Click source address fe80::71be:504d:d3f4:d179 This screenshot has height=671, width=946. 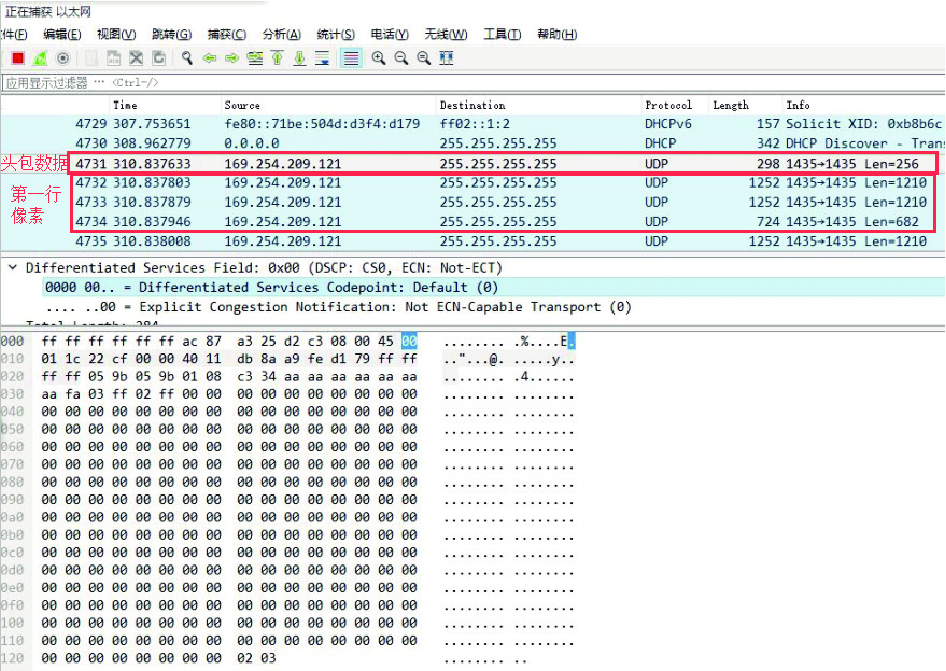(x=322, y=124)
